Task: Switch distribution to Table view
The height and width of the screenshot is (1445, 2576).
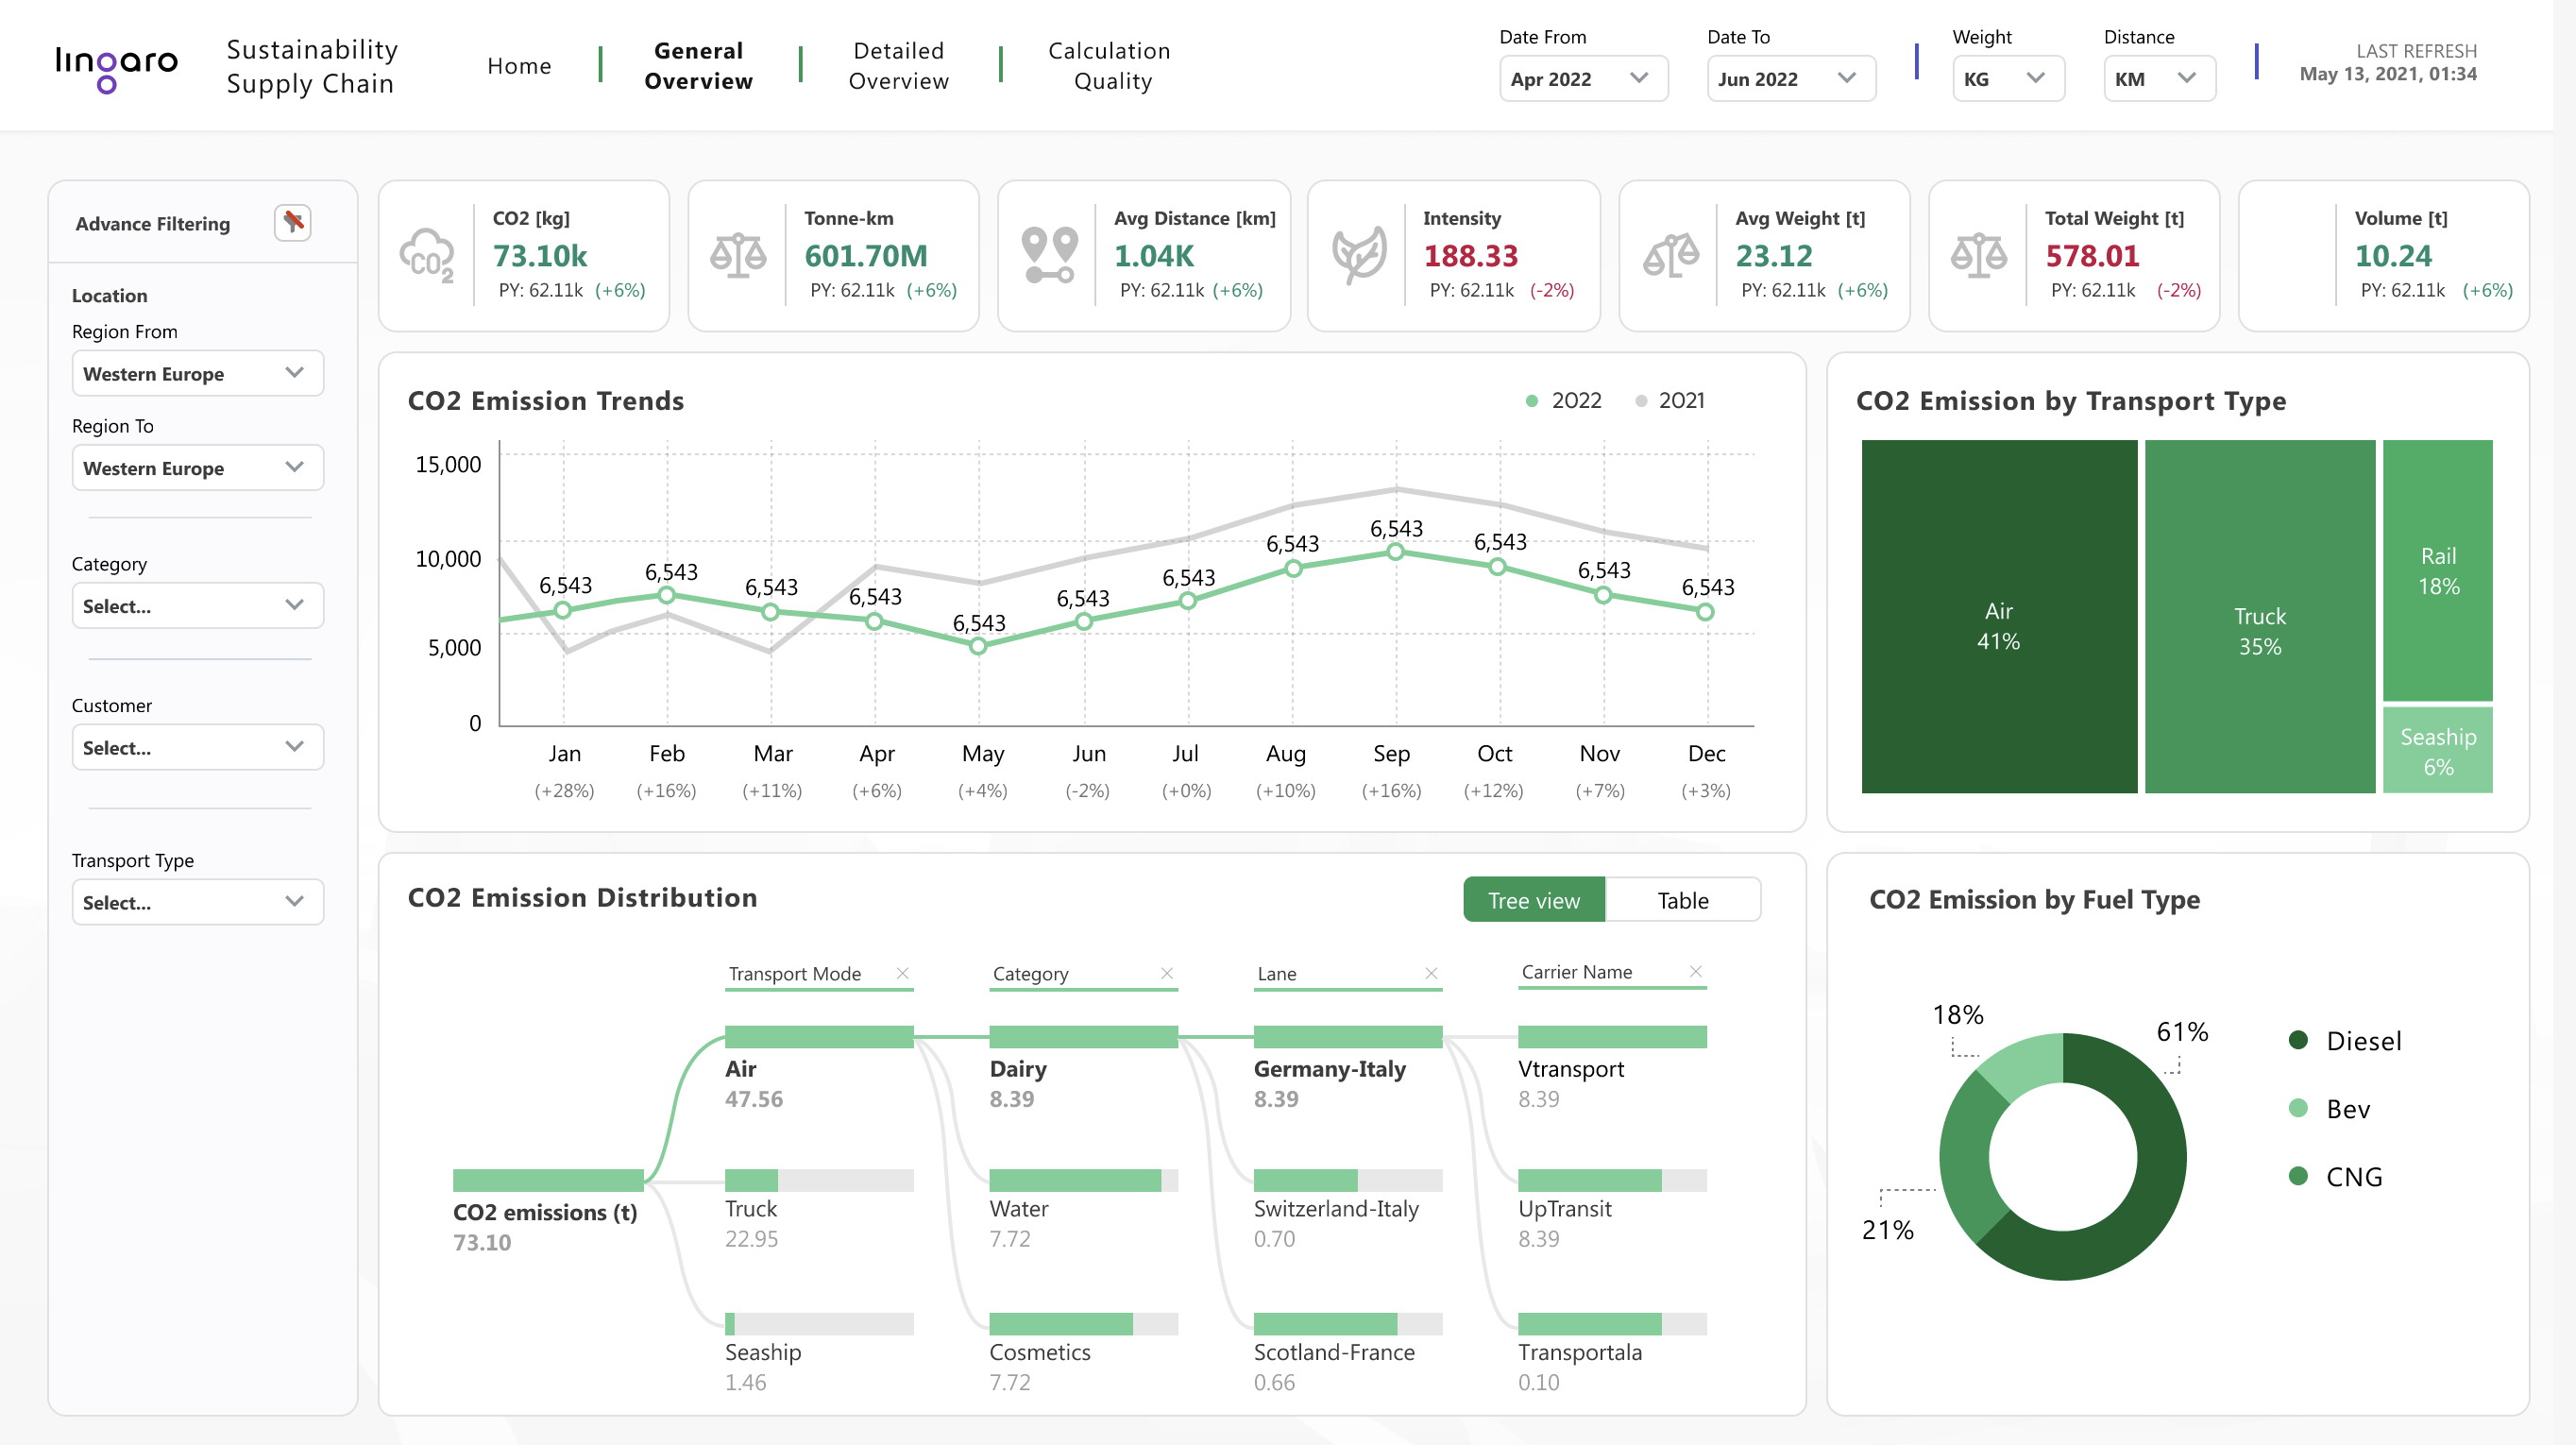Action: tap(1682, 900)
